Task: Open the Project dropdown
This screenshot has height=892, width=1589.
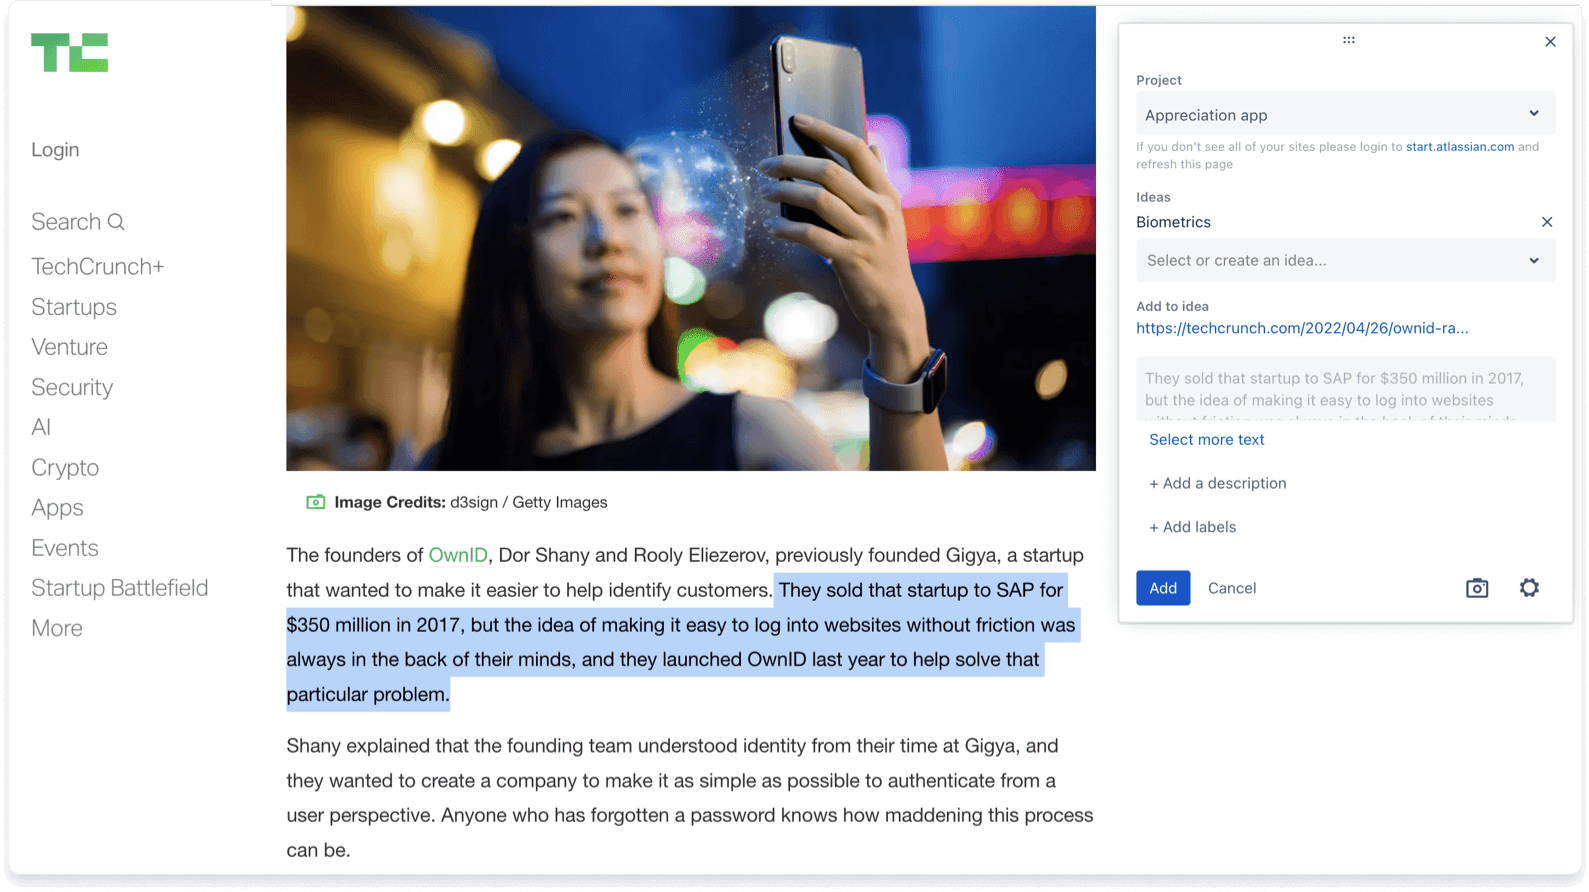Action: coord(1344,115)
